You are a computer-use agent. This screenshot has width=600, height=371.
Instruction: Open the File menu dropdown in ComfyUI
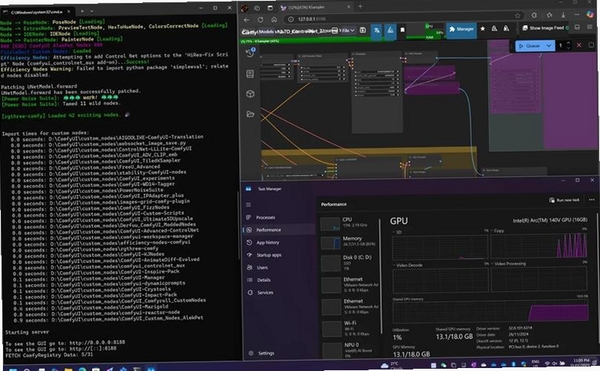tap(348, 30)
